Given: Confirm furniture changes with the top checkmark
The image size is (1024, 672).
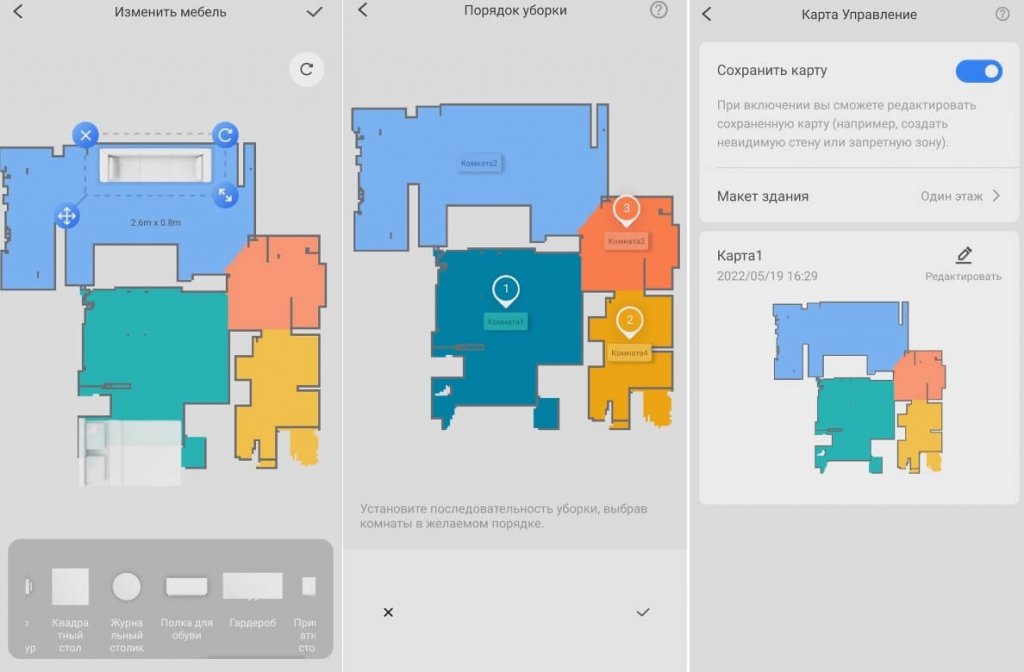Looking at the screenshot, I should point(315,12).
